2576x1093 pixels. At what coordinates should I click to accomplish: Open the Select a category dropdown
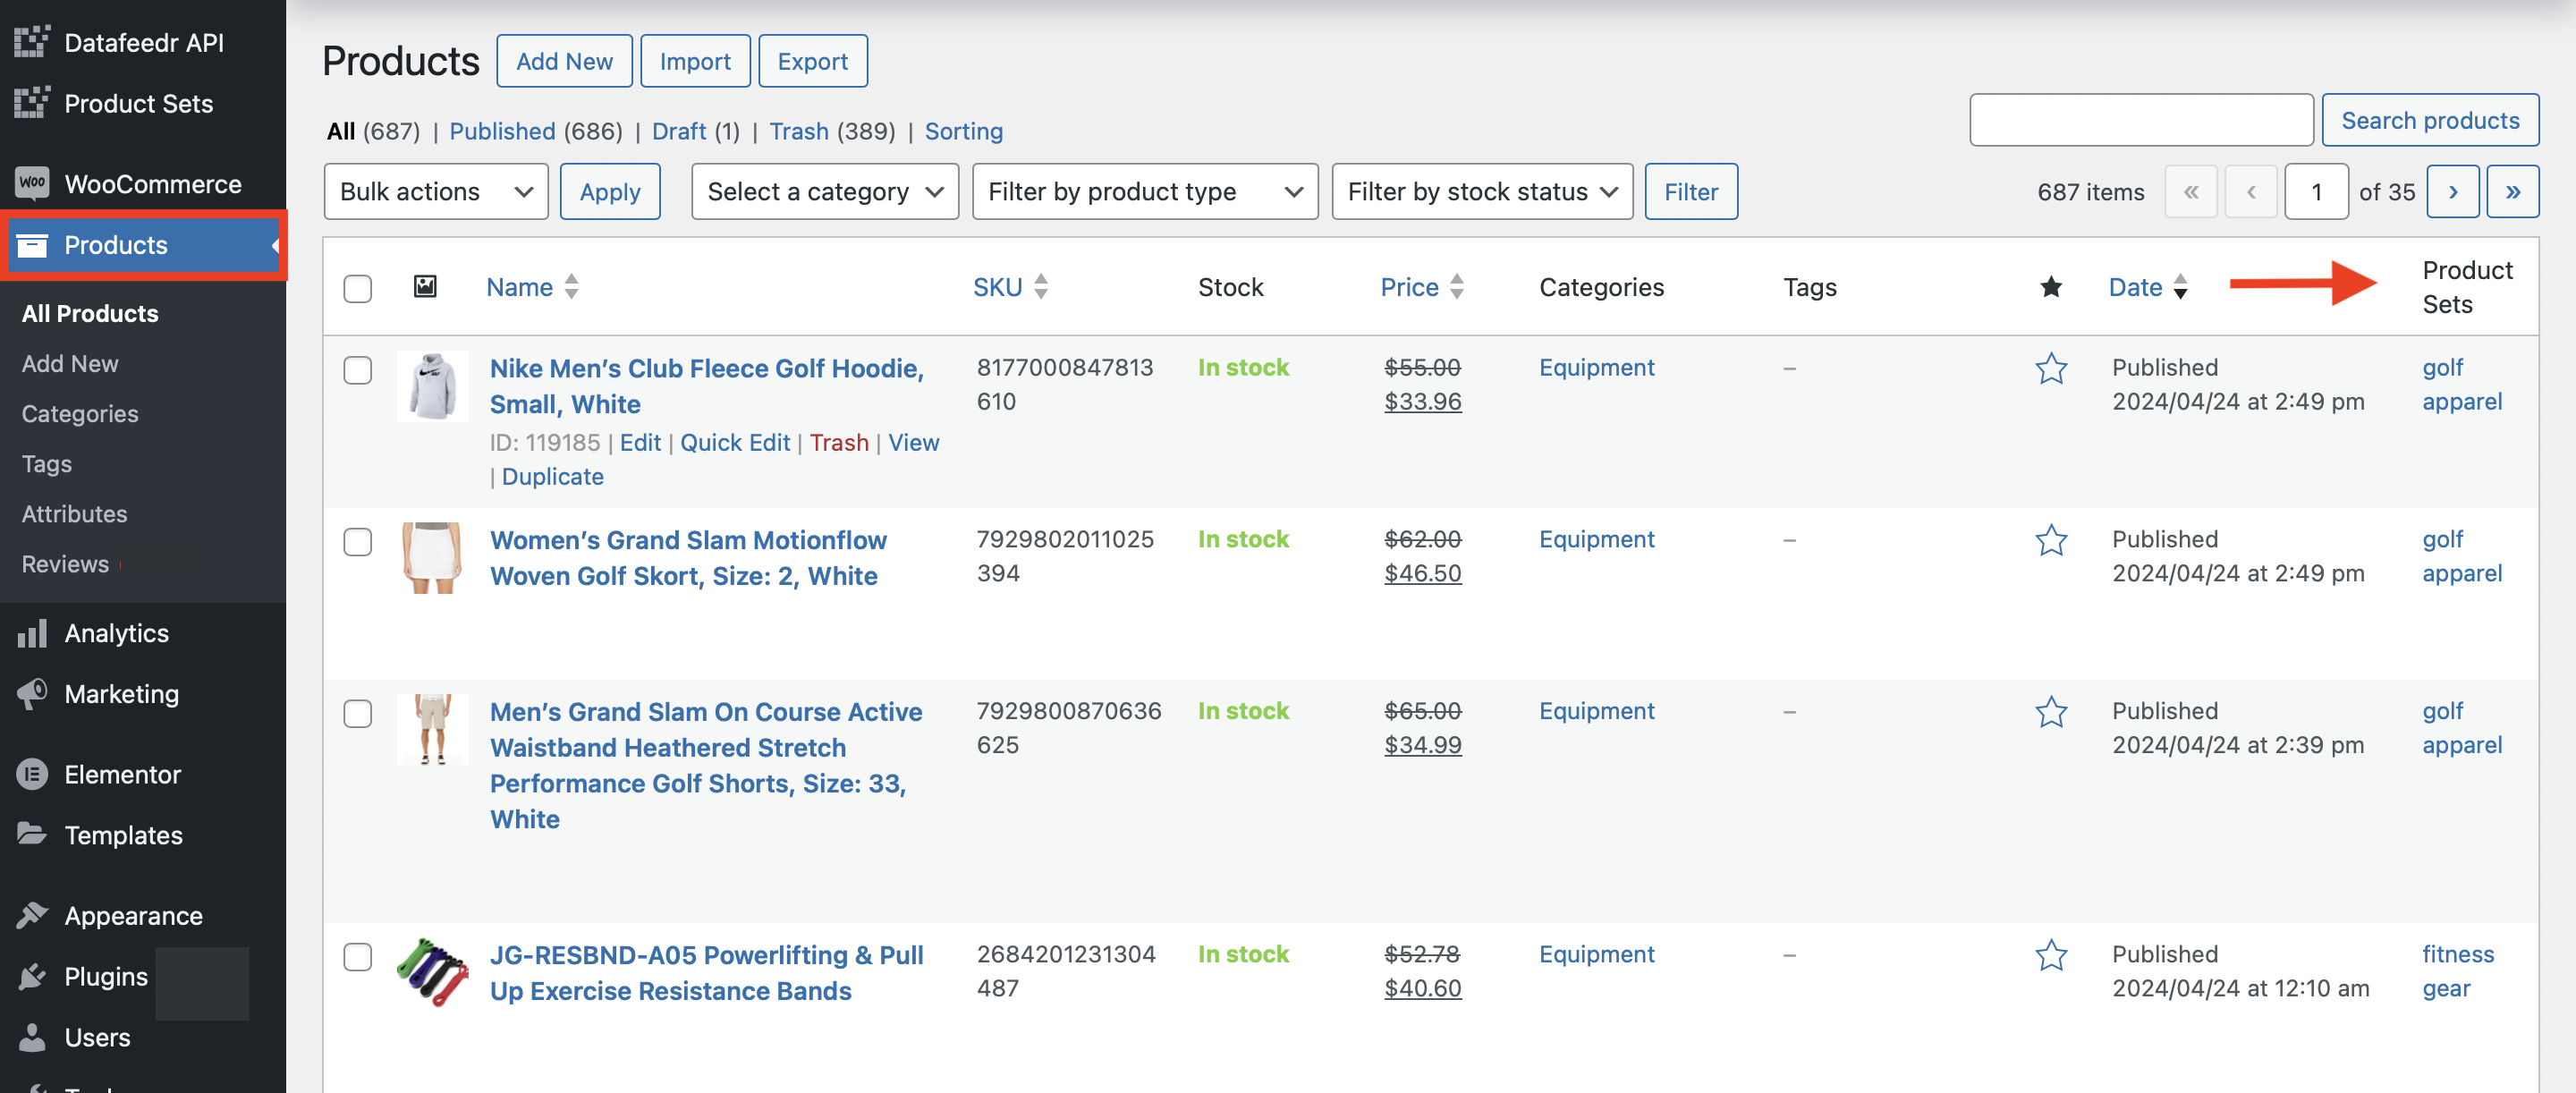coord(825,191)
